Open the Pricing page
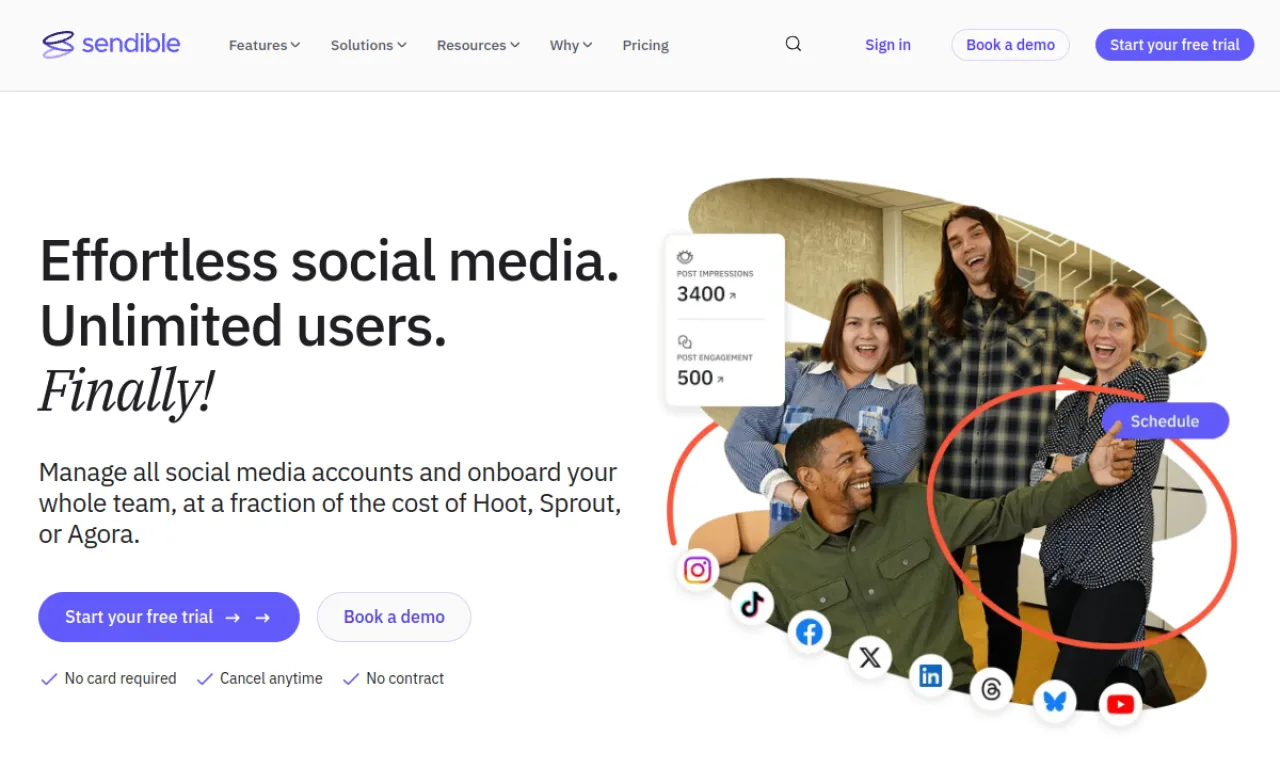This screenshot has width=1280, height=768. point(645,45)
